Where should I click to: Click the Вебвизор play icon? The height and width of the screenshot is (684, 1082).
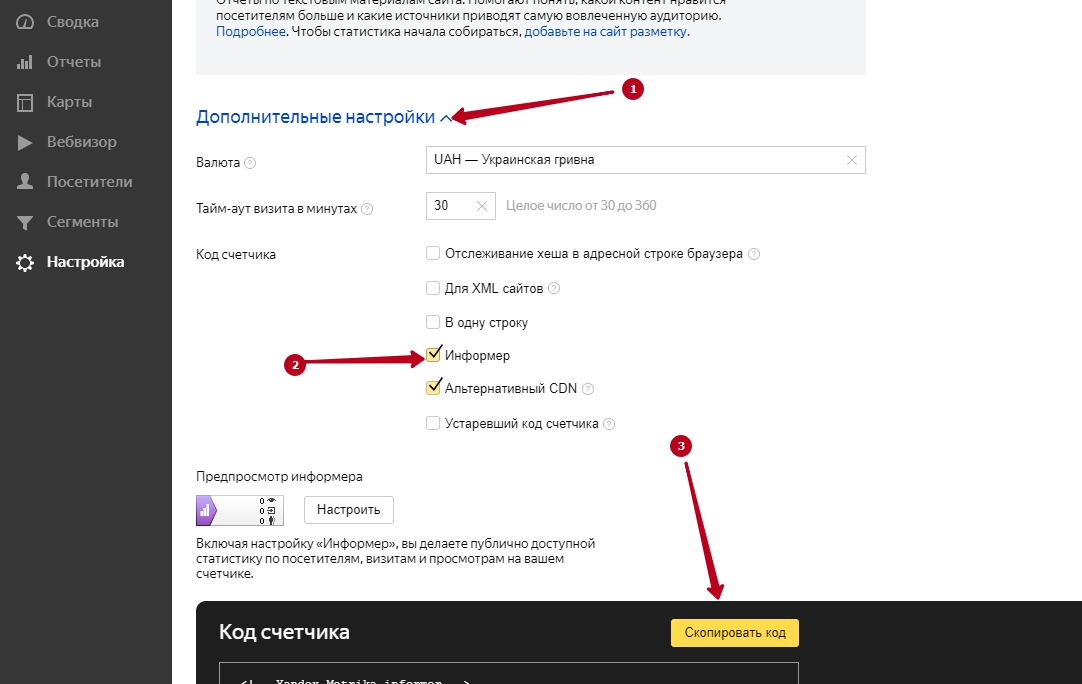coord(25,142)
